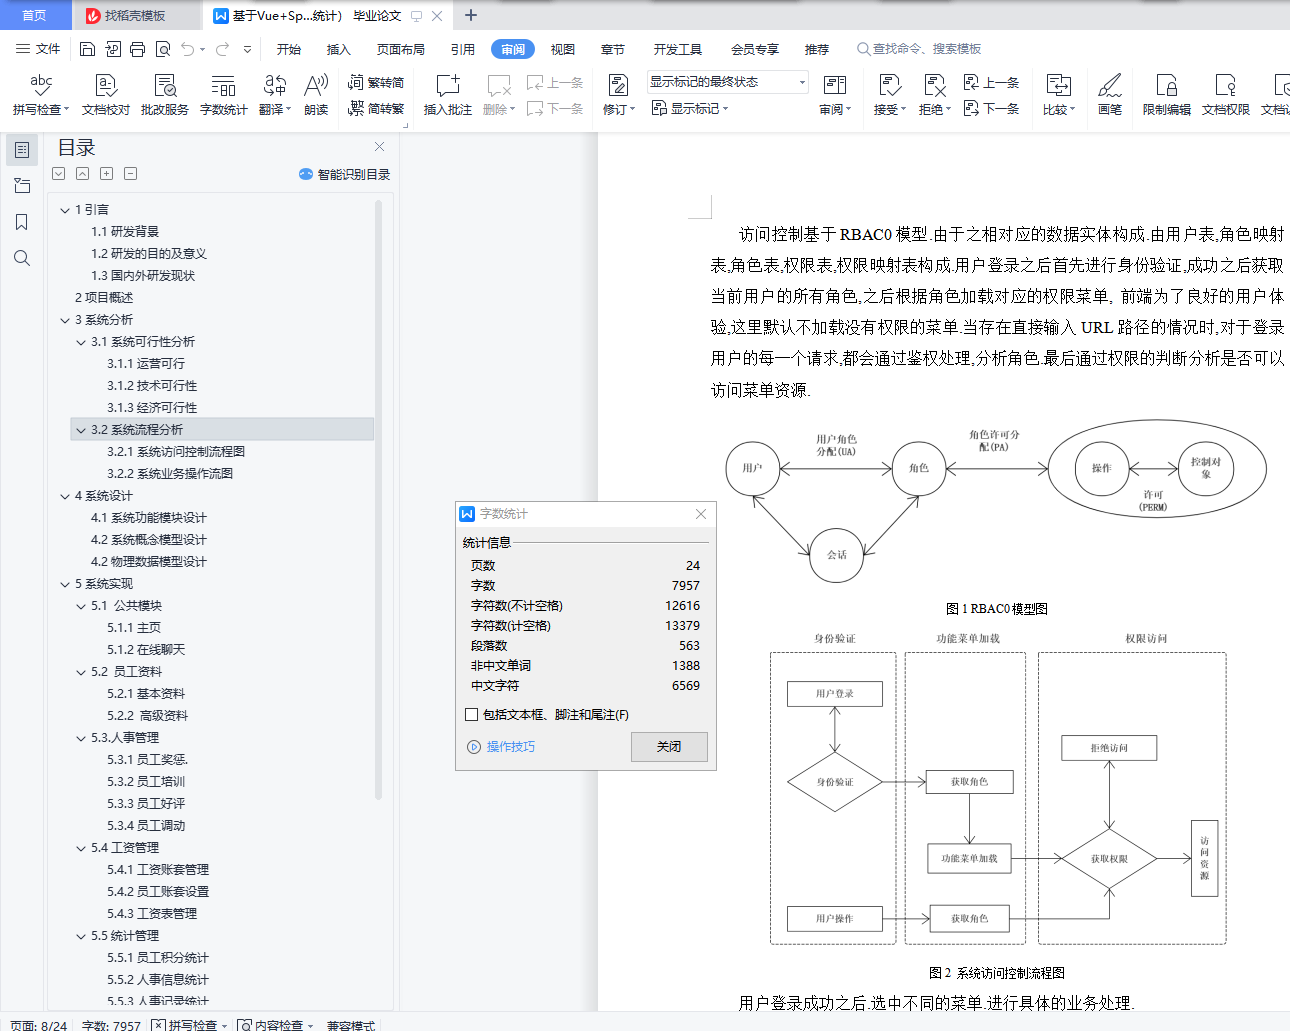Click status bar 字数: 7957
Image resolution: width=1290 pixels, height=1031 pixels.
[x=111, y=1025]
